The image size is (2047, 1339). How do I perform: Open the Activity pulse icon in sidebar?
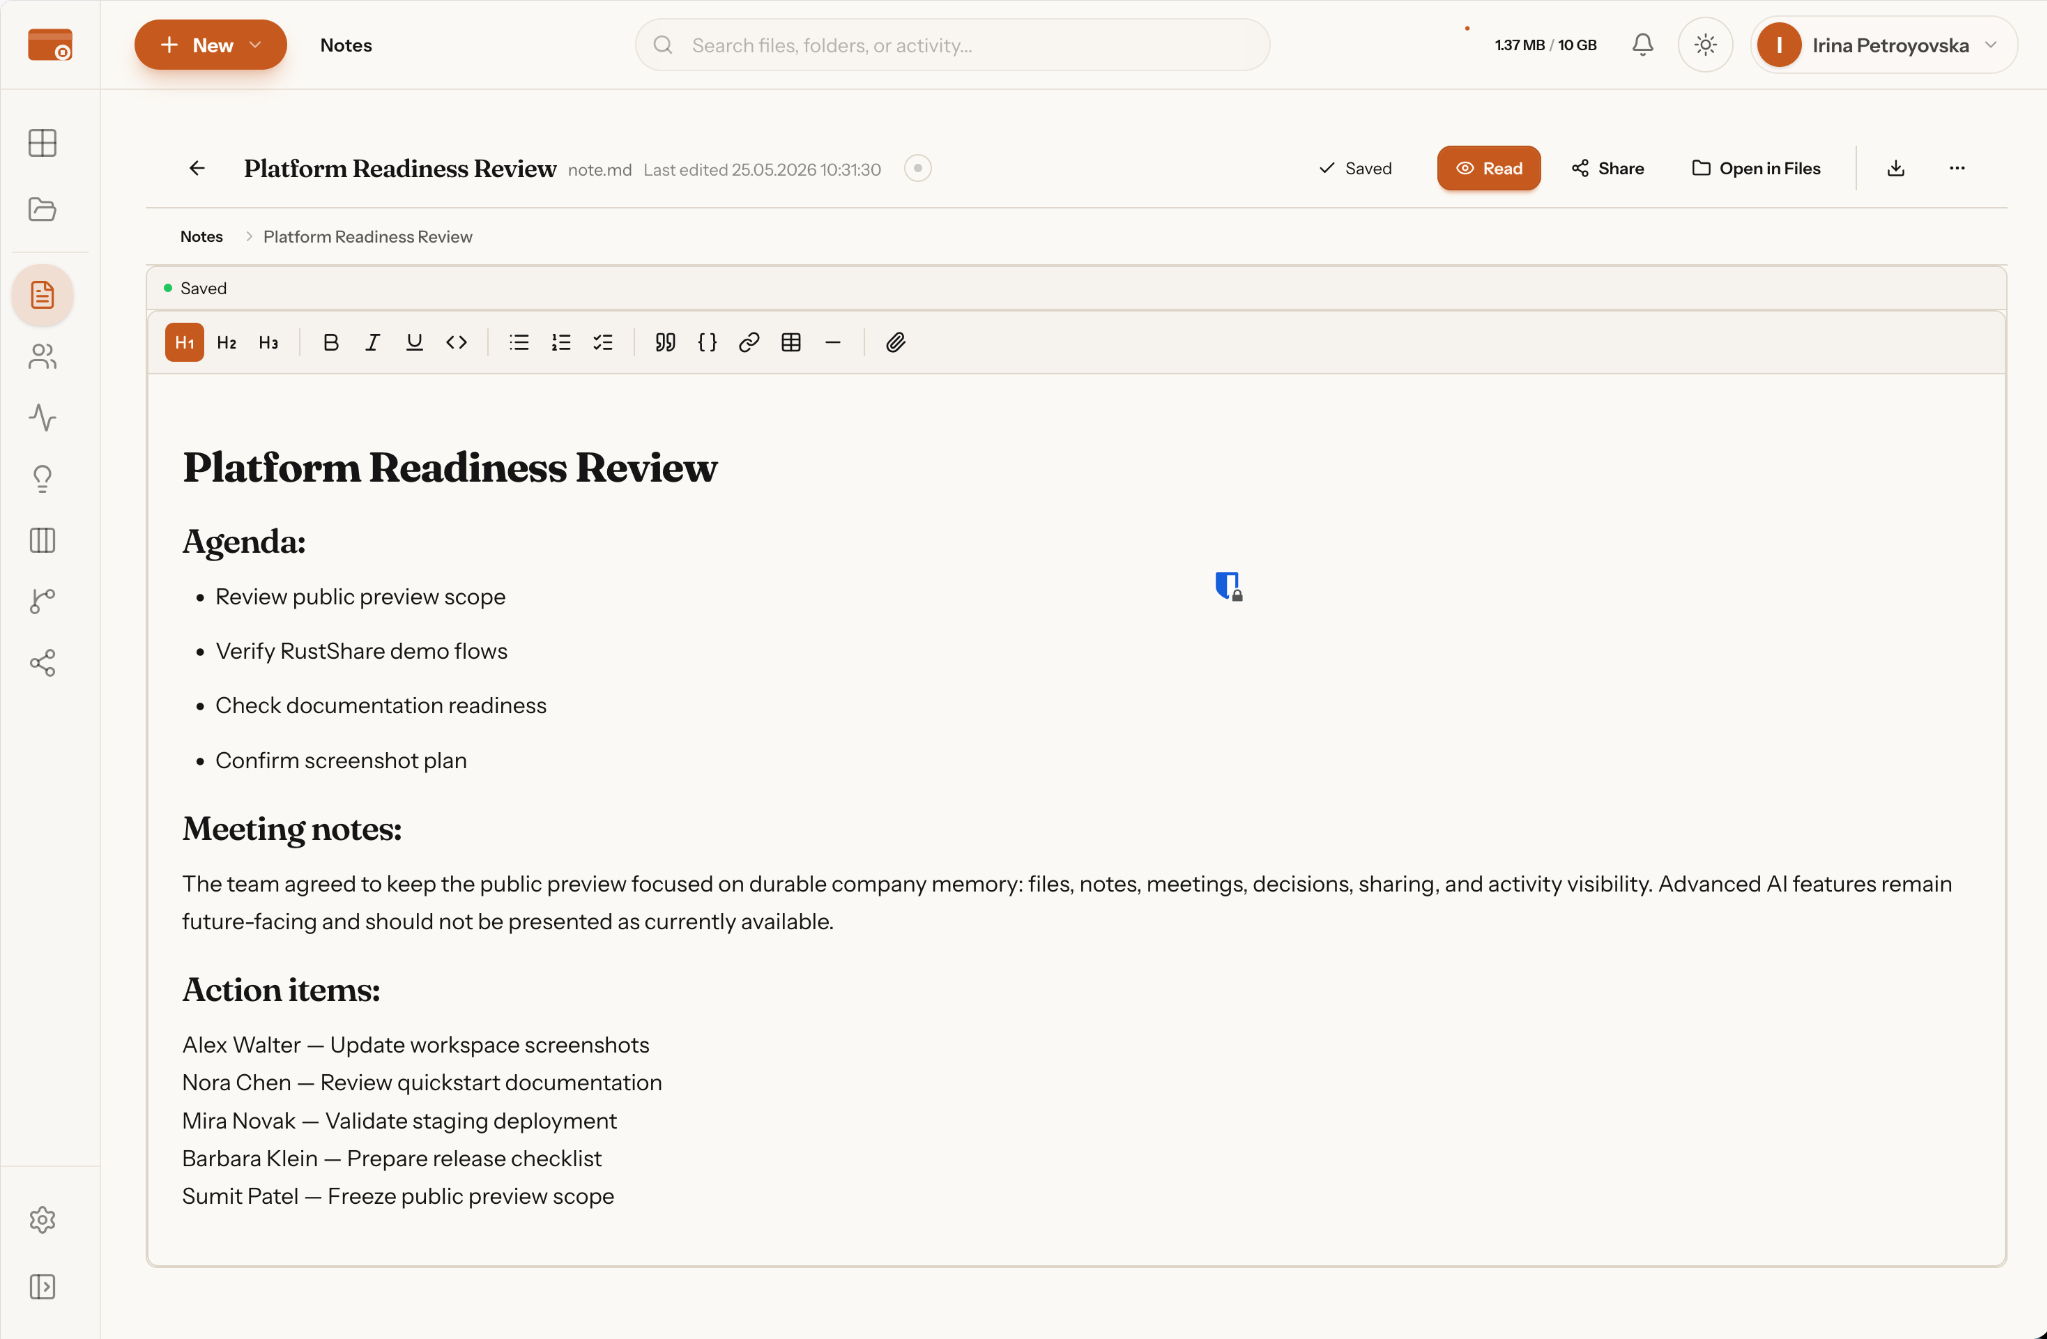coord(42,417)
